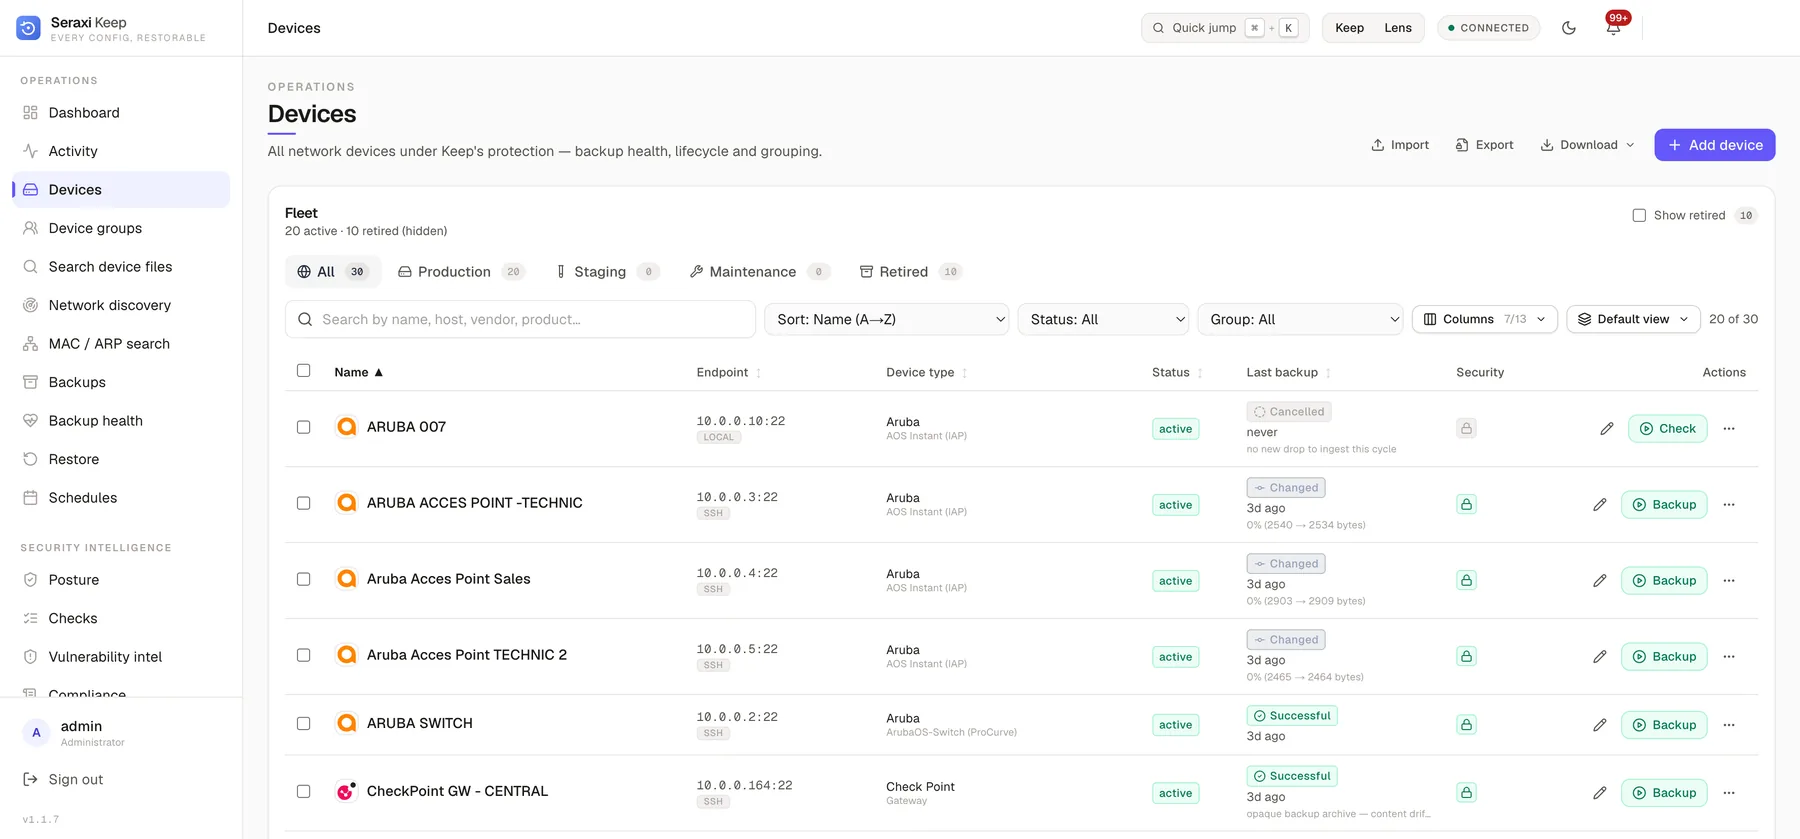
Task: Open Search device files in sidebar
Action: coord(121,267)
